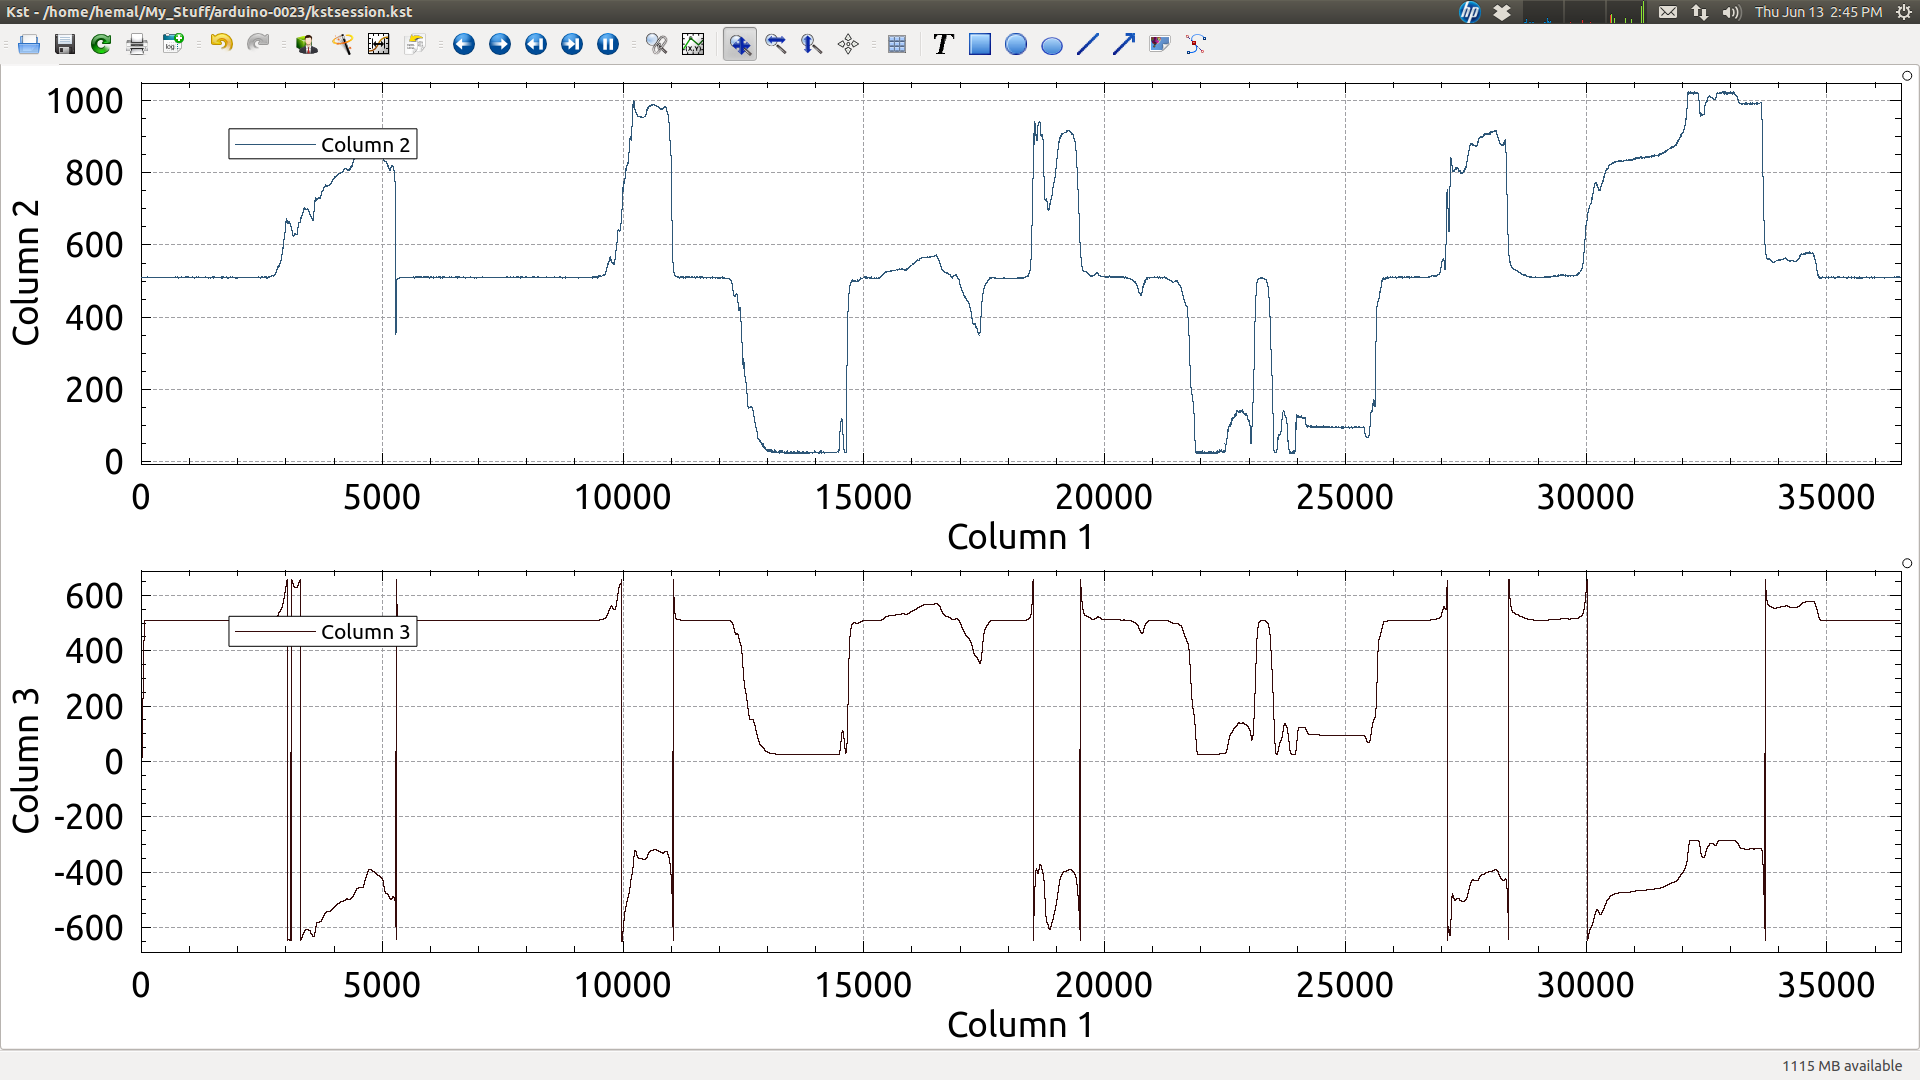Select the Box drawing tool
This screenshot has height=1080, width=1920.
pos(980,44)
